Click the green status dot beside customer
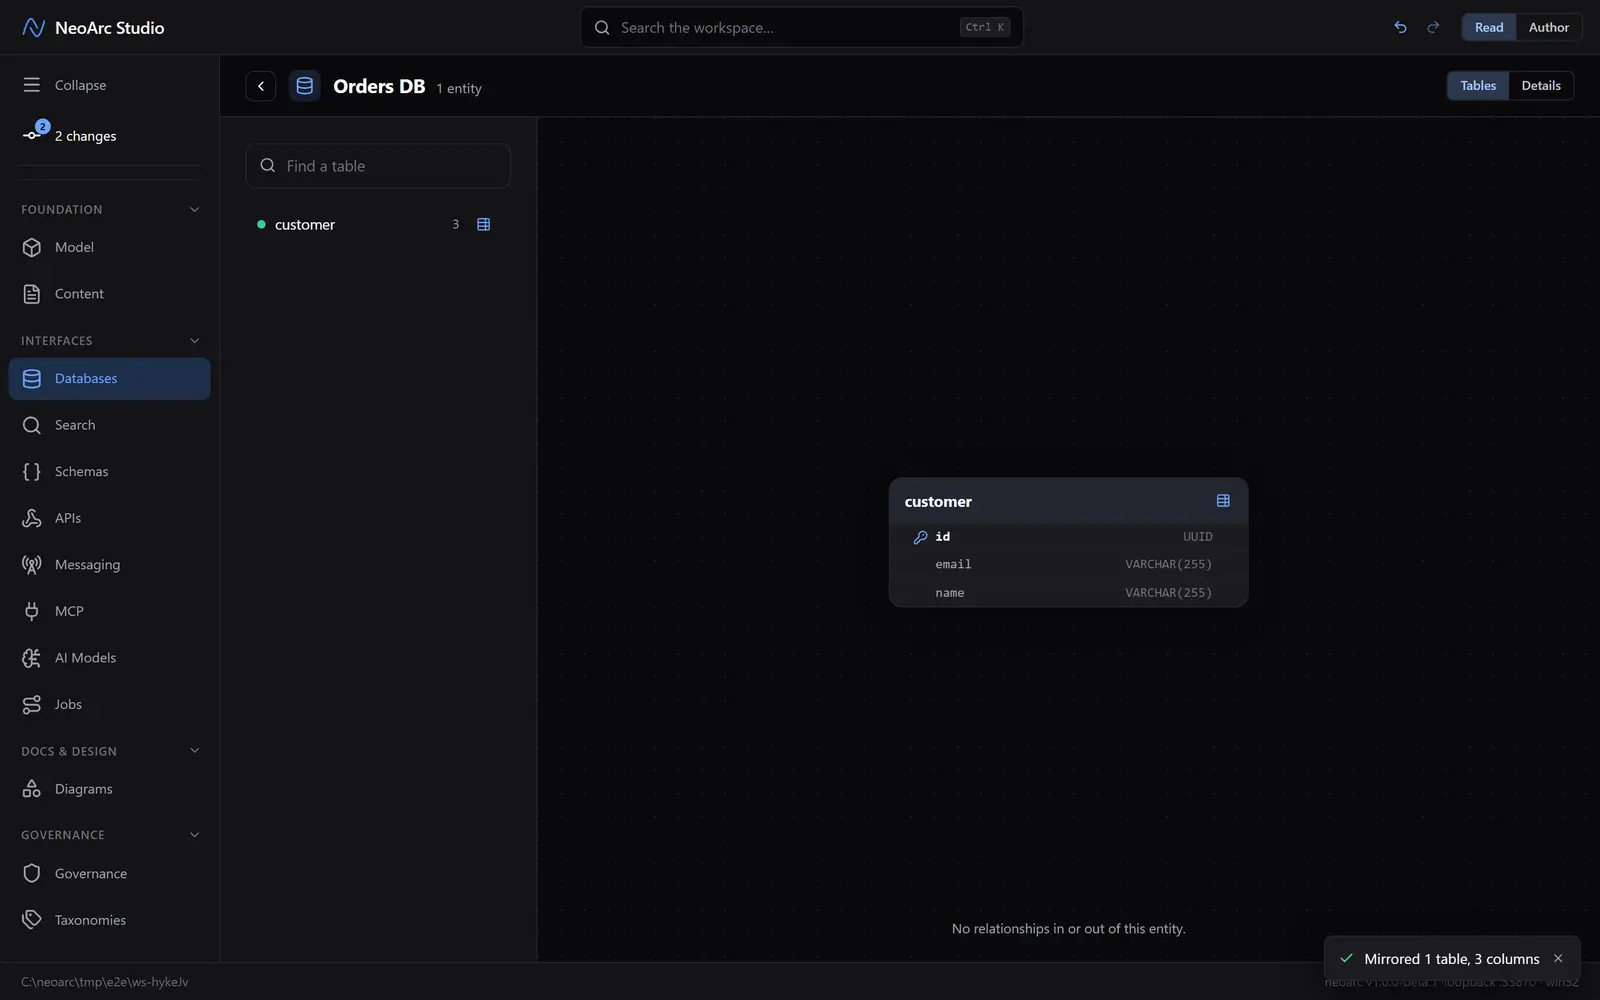The height and width of the screenshot is (1000, 1600). (261, 225)
